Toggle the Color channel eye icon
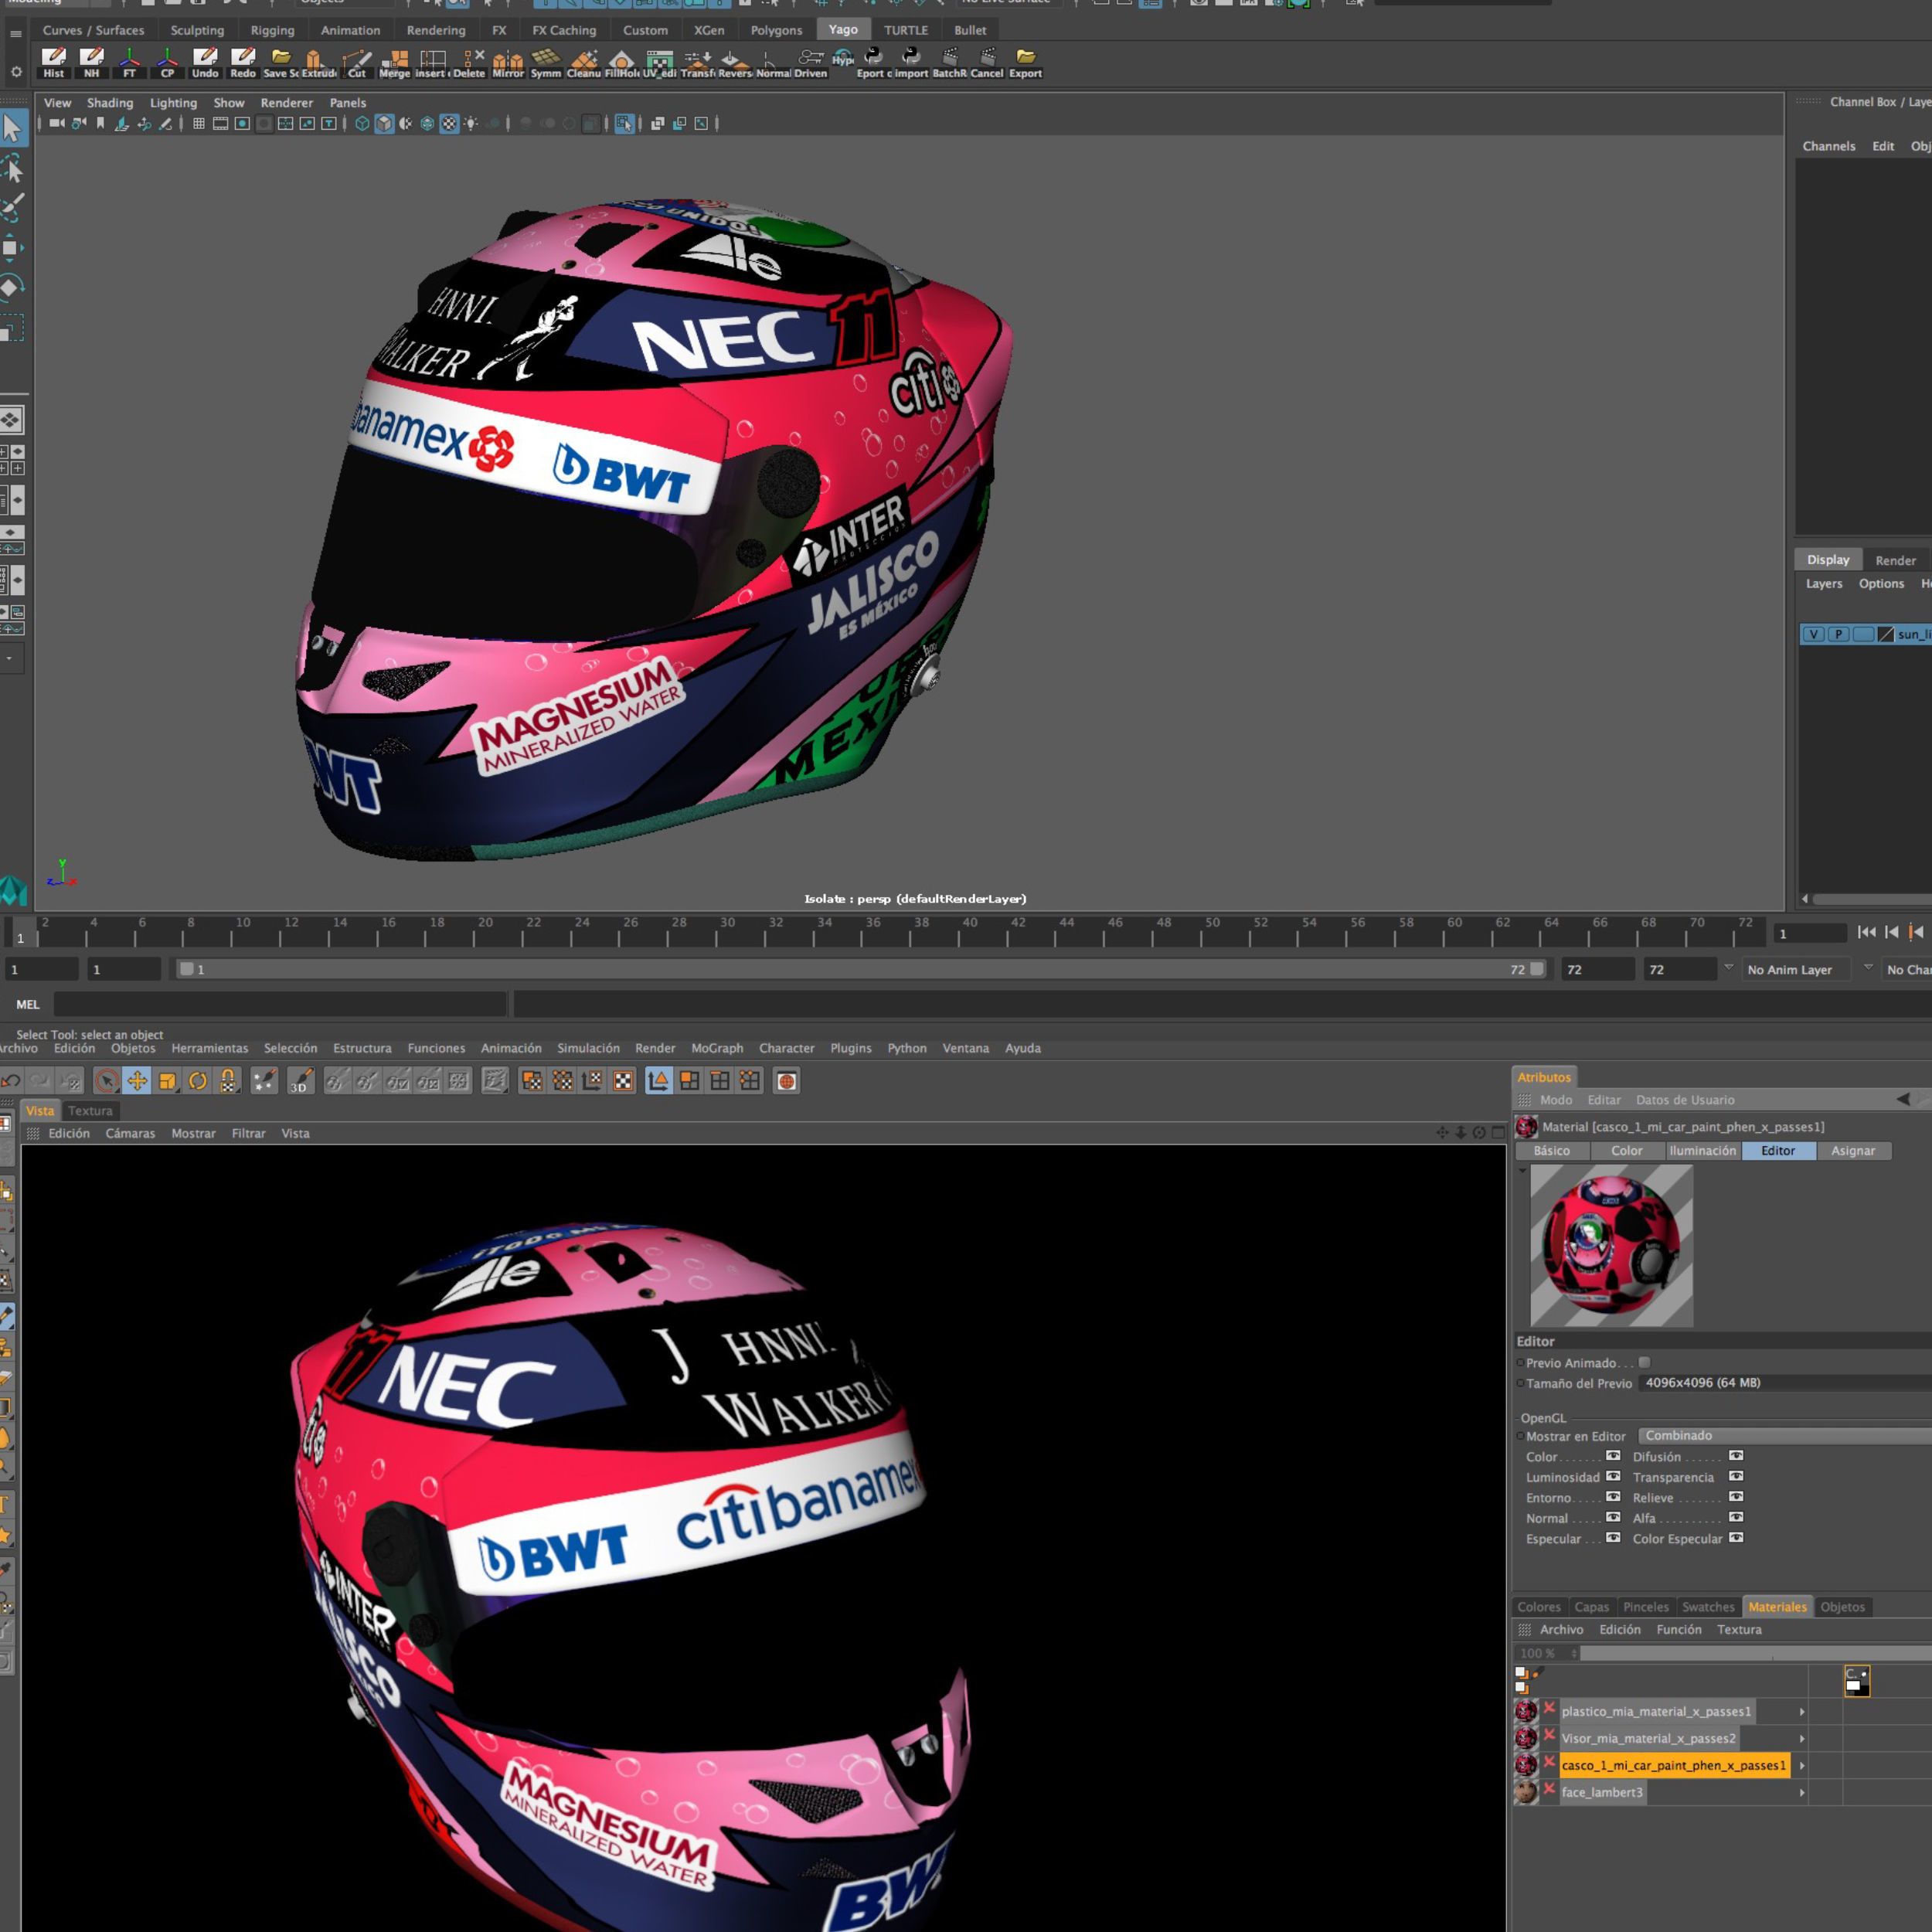 pos(1613,1456)
